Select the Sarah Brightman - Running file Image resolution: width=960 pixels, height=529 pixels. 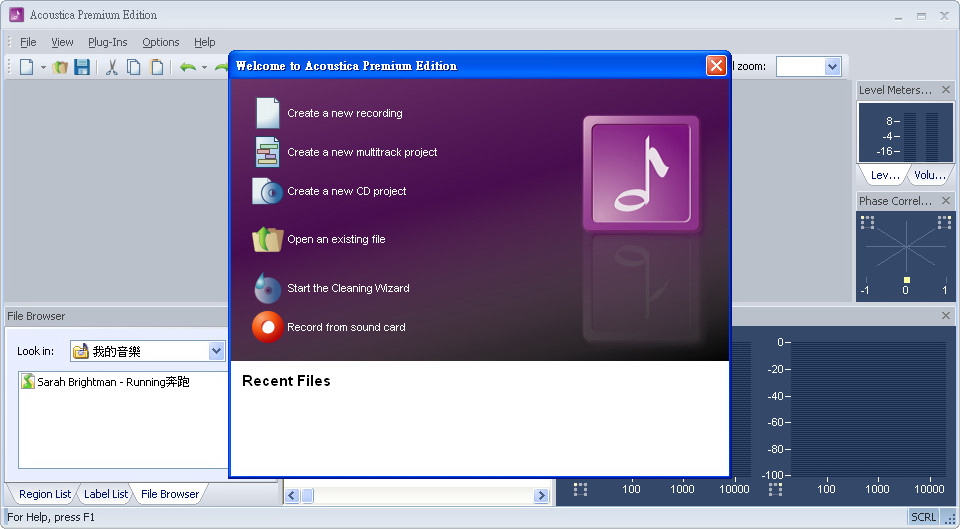[x=112, y=382]
